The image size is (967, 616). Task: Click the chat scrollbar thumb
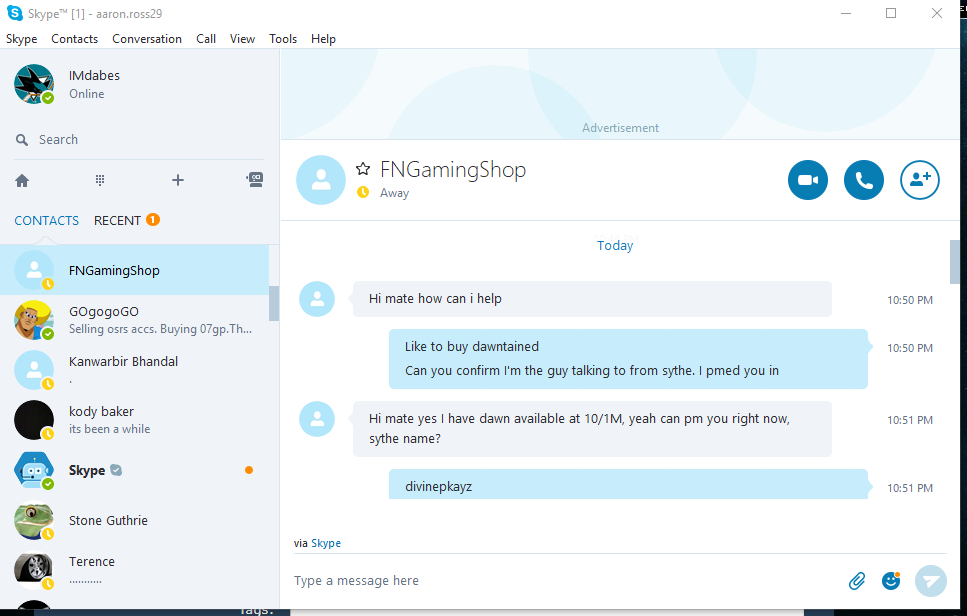coord(955,261)
